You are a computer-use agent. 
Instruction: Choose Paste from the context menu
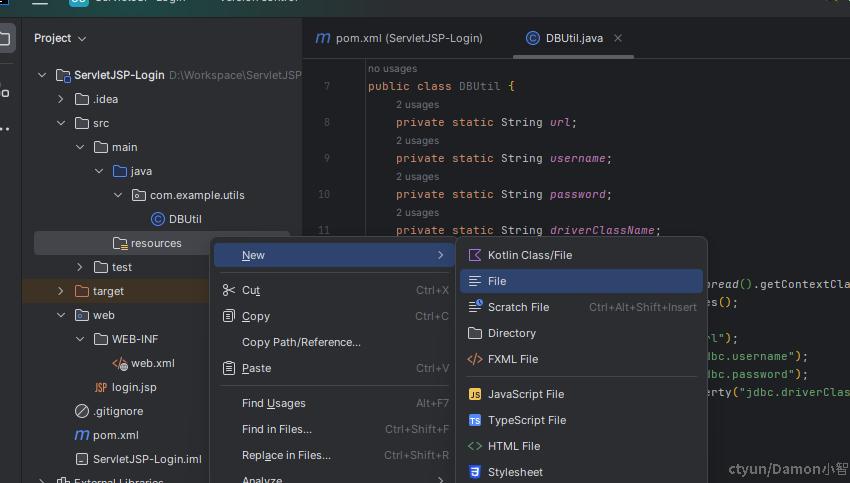(334, 368)
